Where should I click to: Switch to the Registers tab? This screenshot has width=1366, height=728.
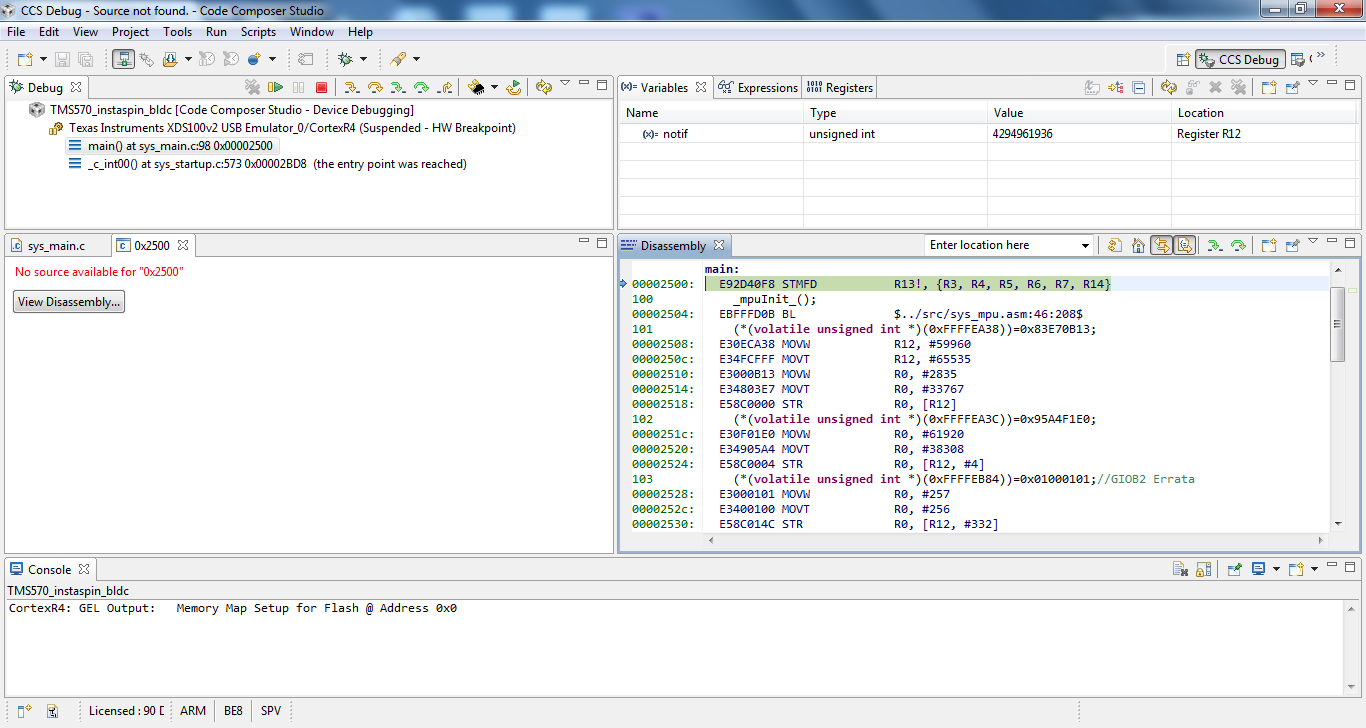pyautogui.click(x=840, y=88)
